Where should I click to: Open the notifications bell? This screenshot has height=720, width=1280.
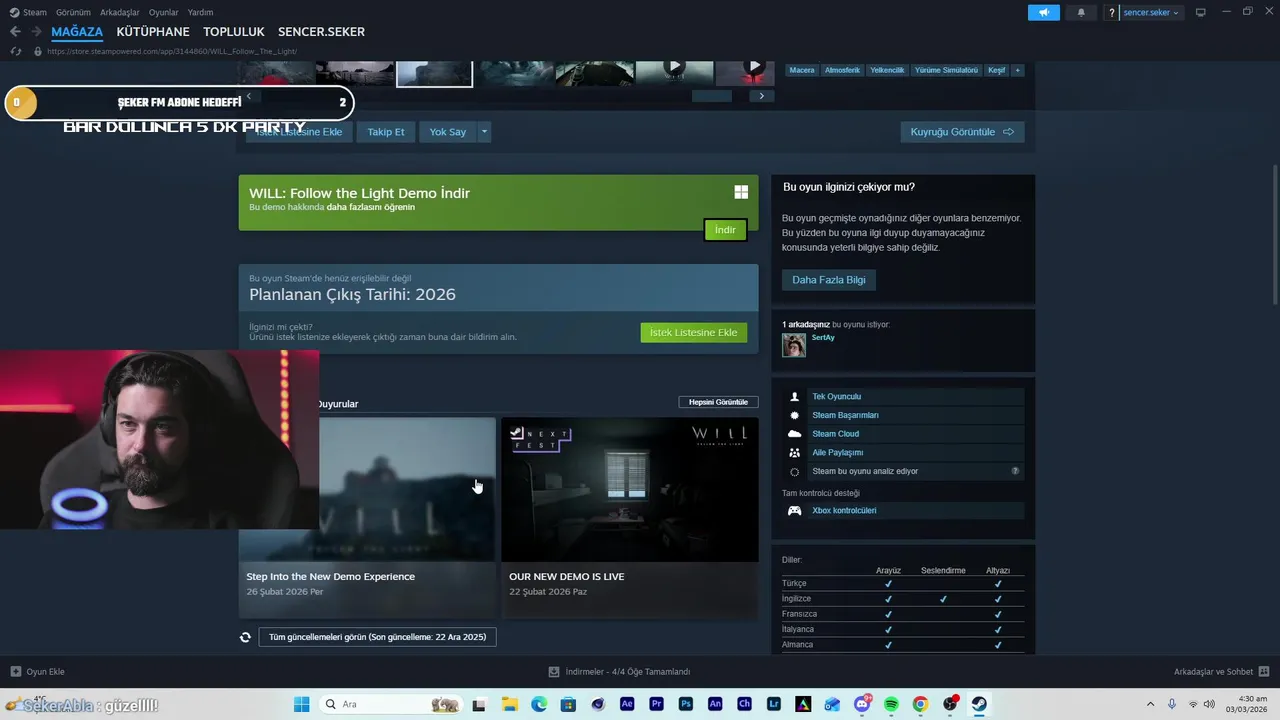pyautogui.click(x=1081, y=12)
